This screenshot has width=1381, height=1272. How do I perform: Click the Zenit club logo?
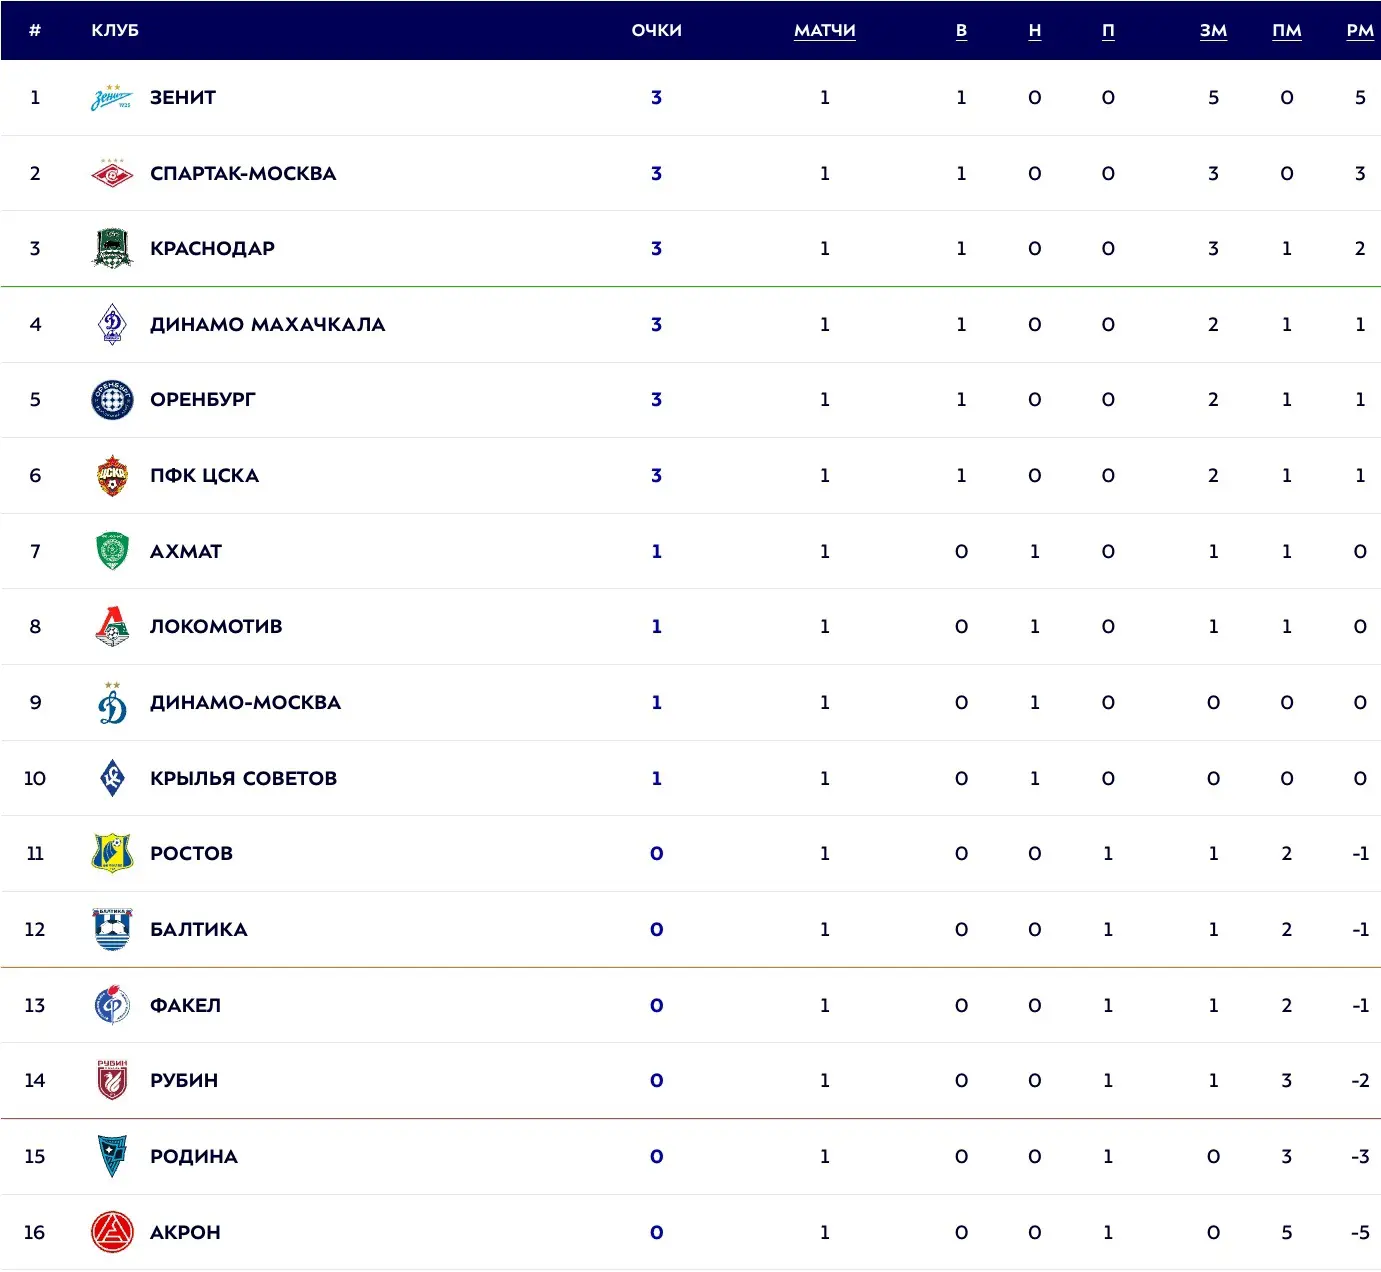point(112,97)
